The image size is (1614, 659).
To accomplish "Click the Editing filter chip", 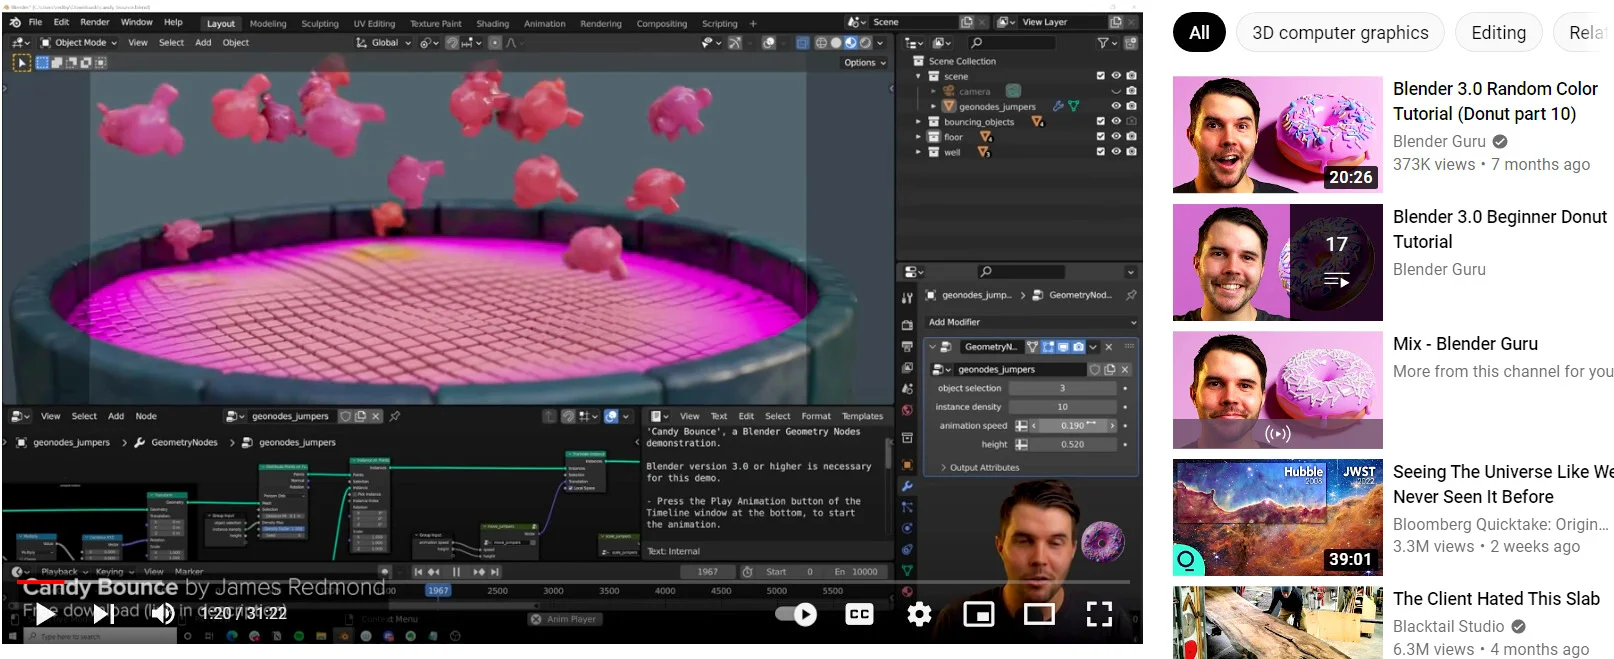I will (x=1498, y=33).
